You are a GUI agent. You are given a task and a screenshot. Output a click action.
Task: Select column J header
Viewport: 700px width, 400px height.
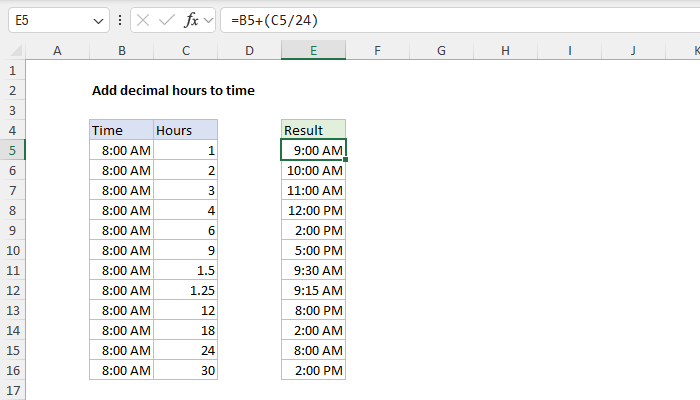point(633,50)
